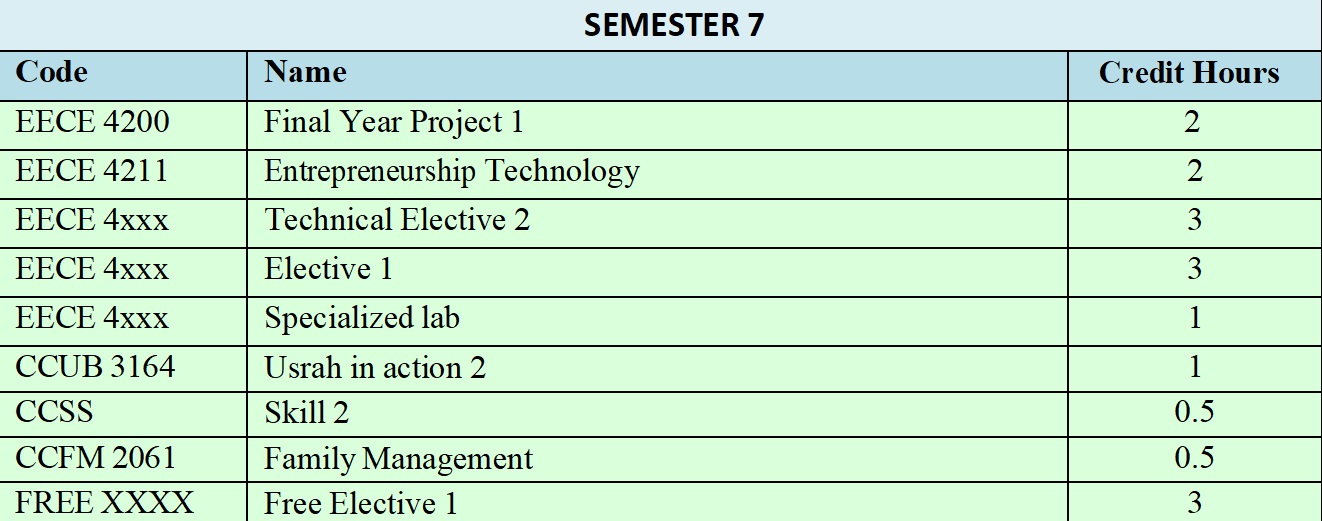1322x521 pixels.
Task: Select the Skill 2 course name
Action: [x=306, y=412]
